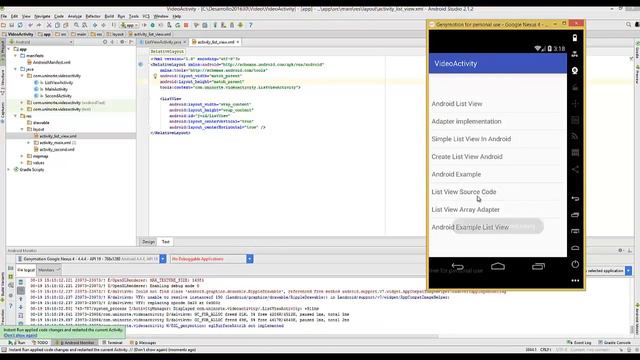Viewport: 640px width, 360px height.
Task: Click the Genymotion battery widget icon
Action: 575,38
